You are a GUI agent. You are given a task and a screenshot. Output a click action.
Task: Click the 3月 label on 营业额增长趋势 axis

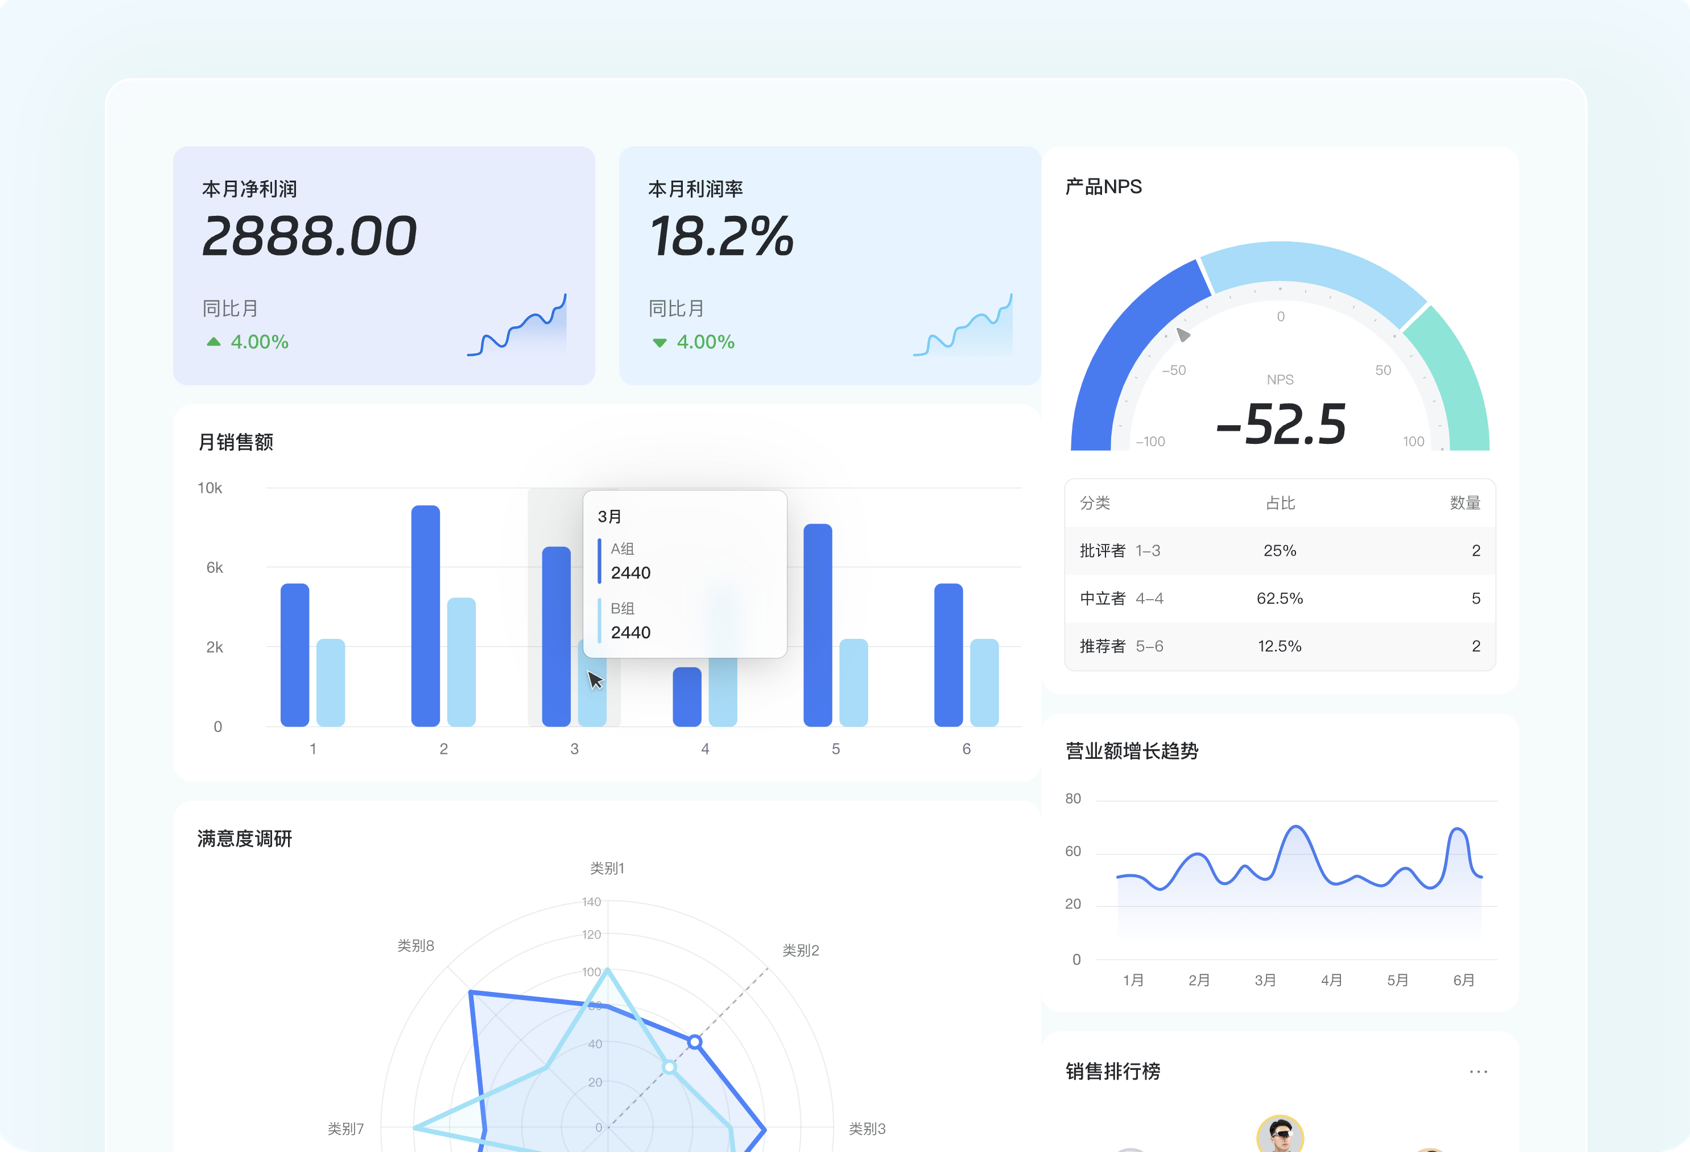click(x=1265, y=981)
